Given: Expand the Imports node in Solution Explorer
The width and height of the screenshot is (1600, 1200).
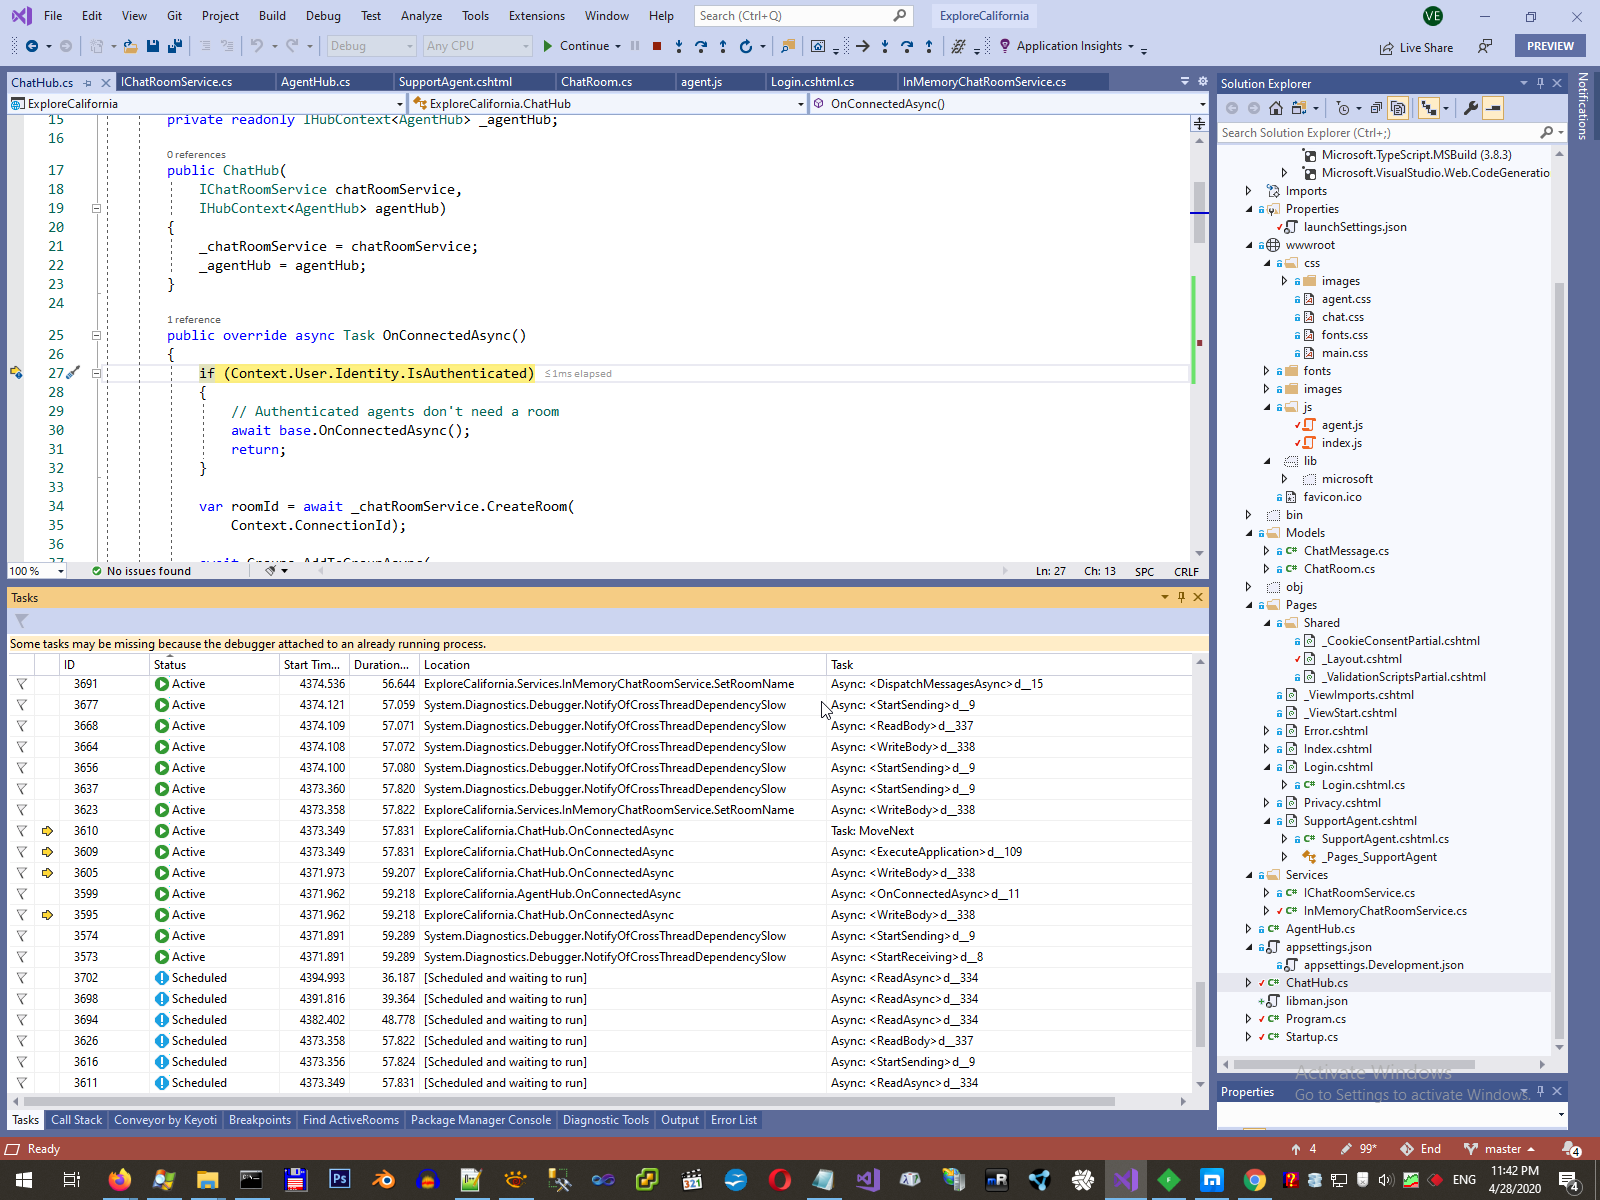Looking at the screenshot, I should [1248, 191].
